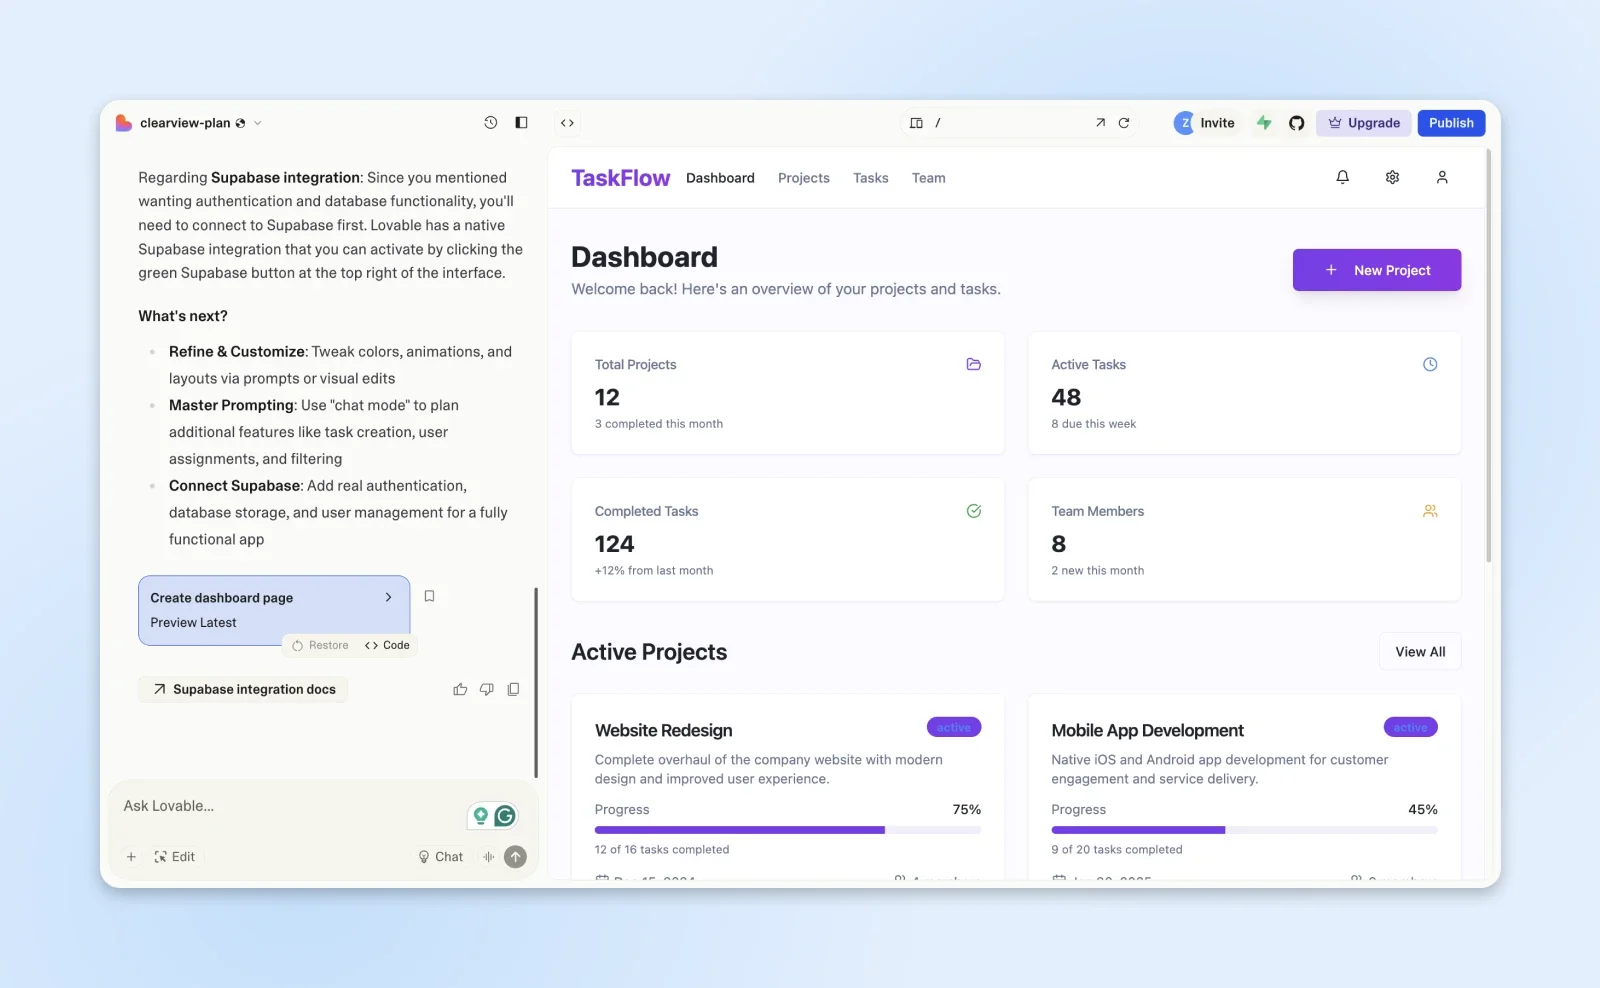Toggle visual Edit mode
Image resolution: width=1600 pixels, height=988 pixels.
pos(174,857)
